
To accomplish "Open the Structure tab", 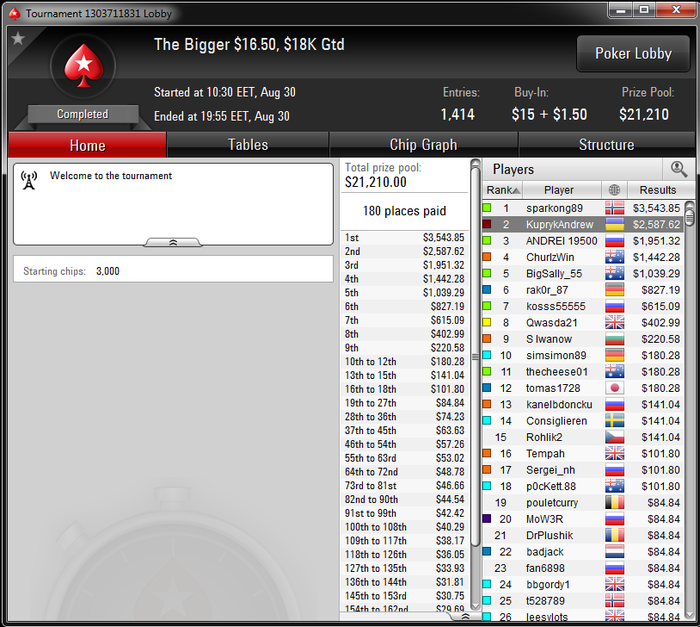I will 606,145.
